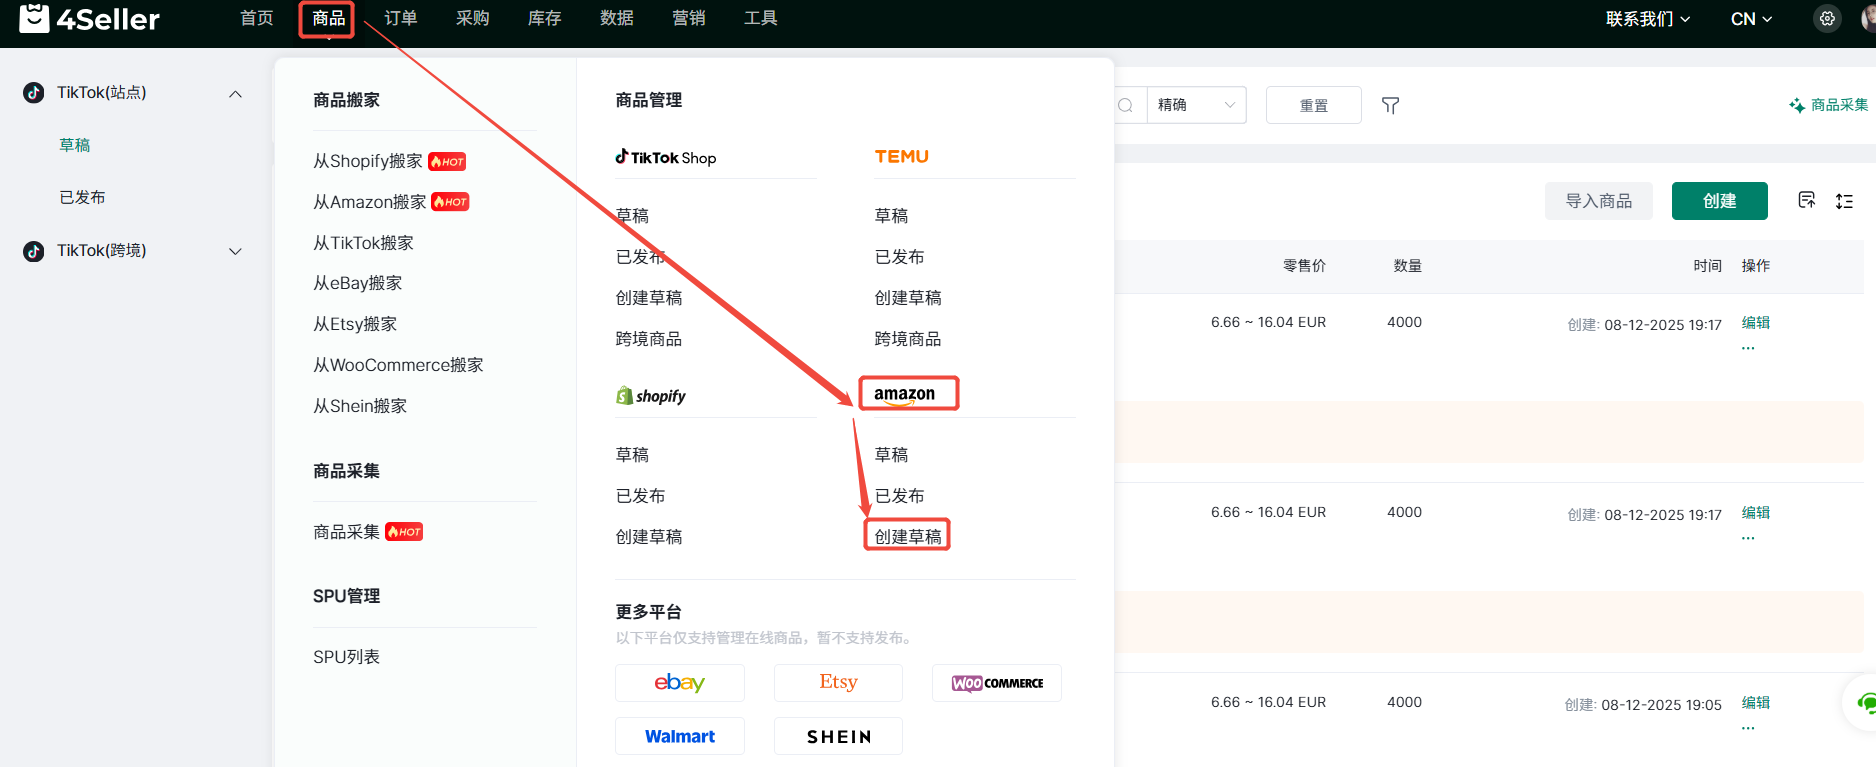Open 商品采集 HOT menu entry
The width and height of the screenshot is (1876, 767).
pos(368,532)
